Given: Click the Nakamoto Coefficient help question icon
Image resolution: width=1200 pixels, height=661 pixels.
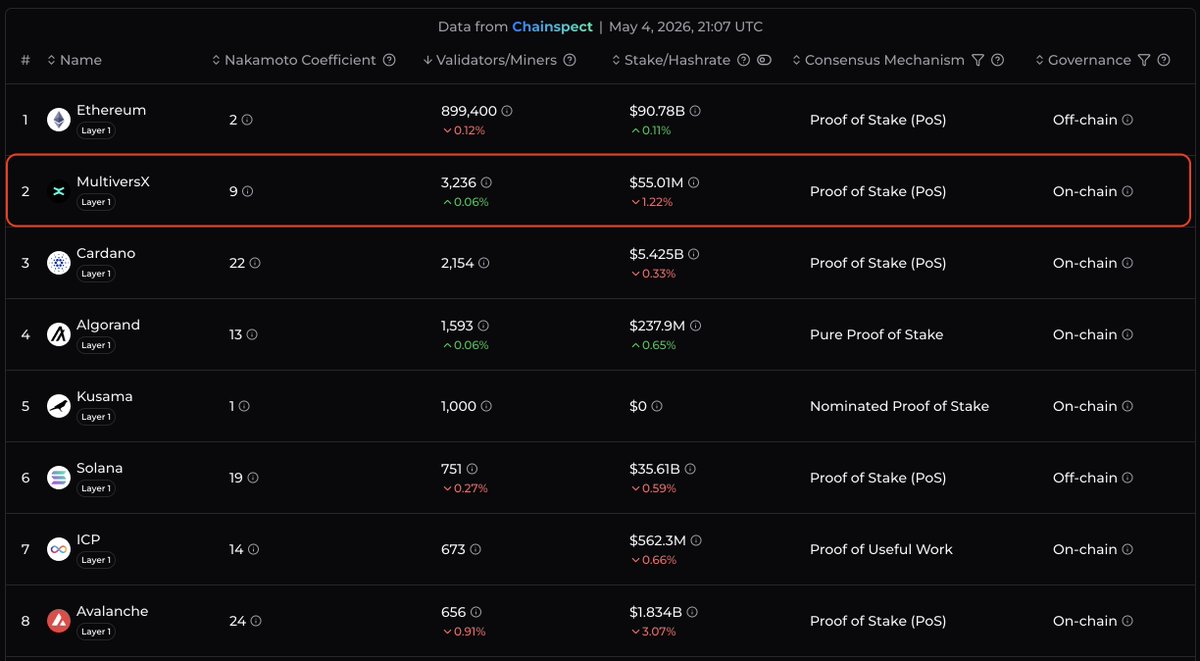Looking at the screenshot, I should coord(389,60).
